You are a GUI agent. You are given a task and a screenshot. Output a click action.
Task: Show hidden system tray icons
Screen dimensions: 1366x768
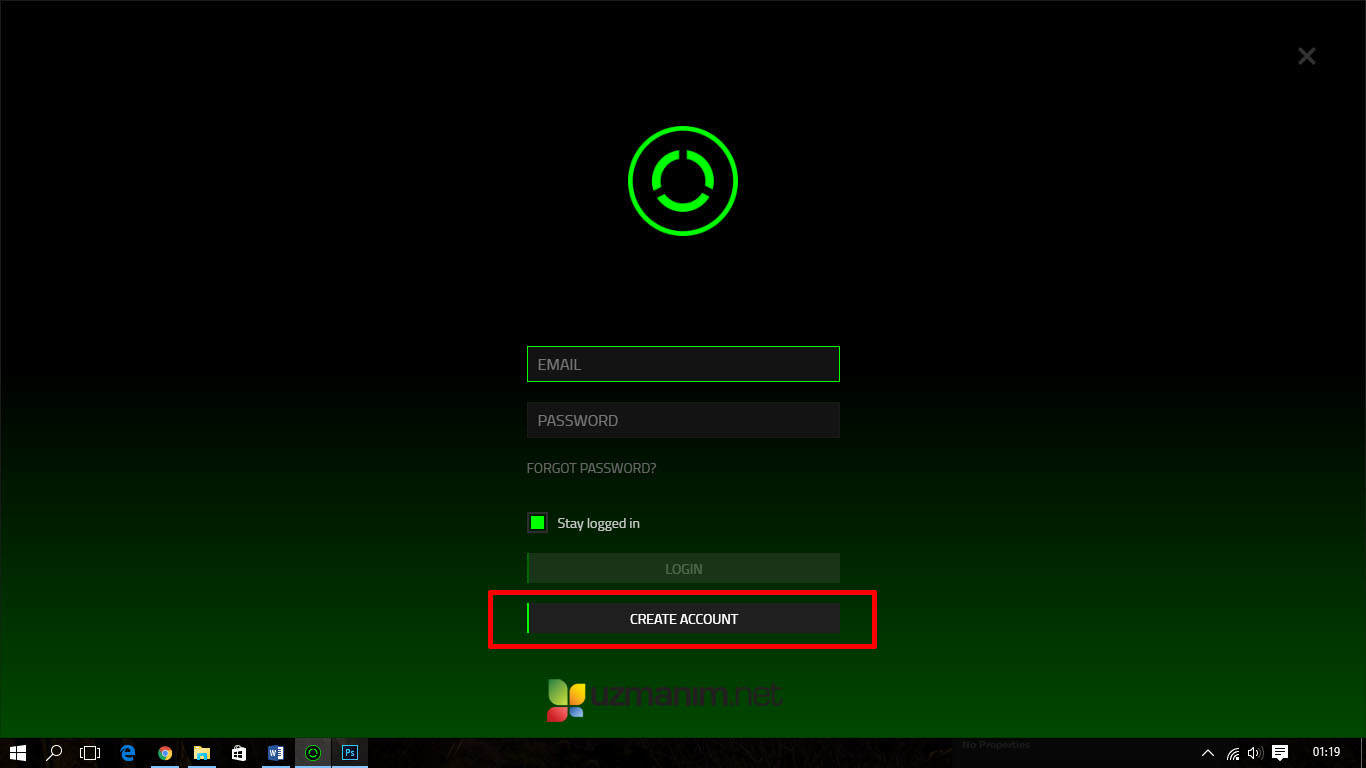[x=1207, y=753]
